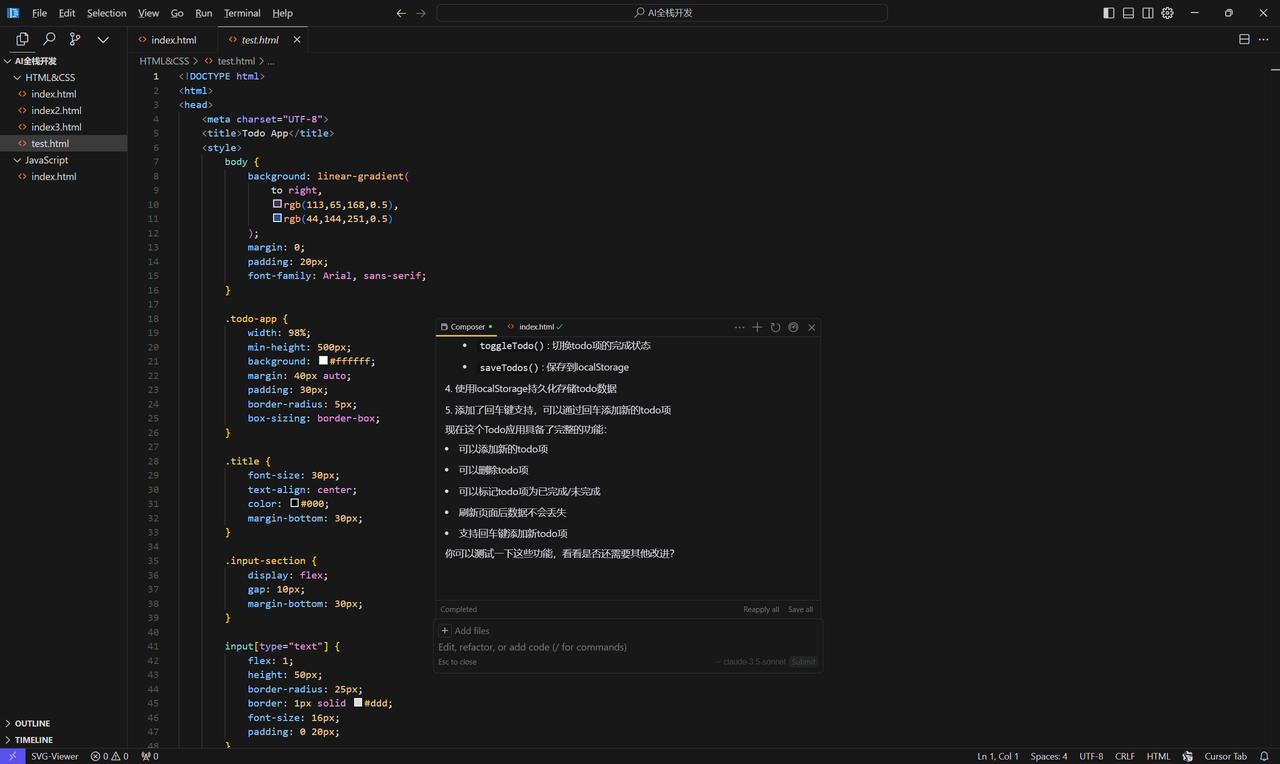Select the index.html tab in Composer

(x=535, y=327)
